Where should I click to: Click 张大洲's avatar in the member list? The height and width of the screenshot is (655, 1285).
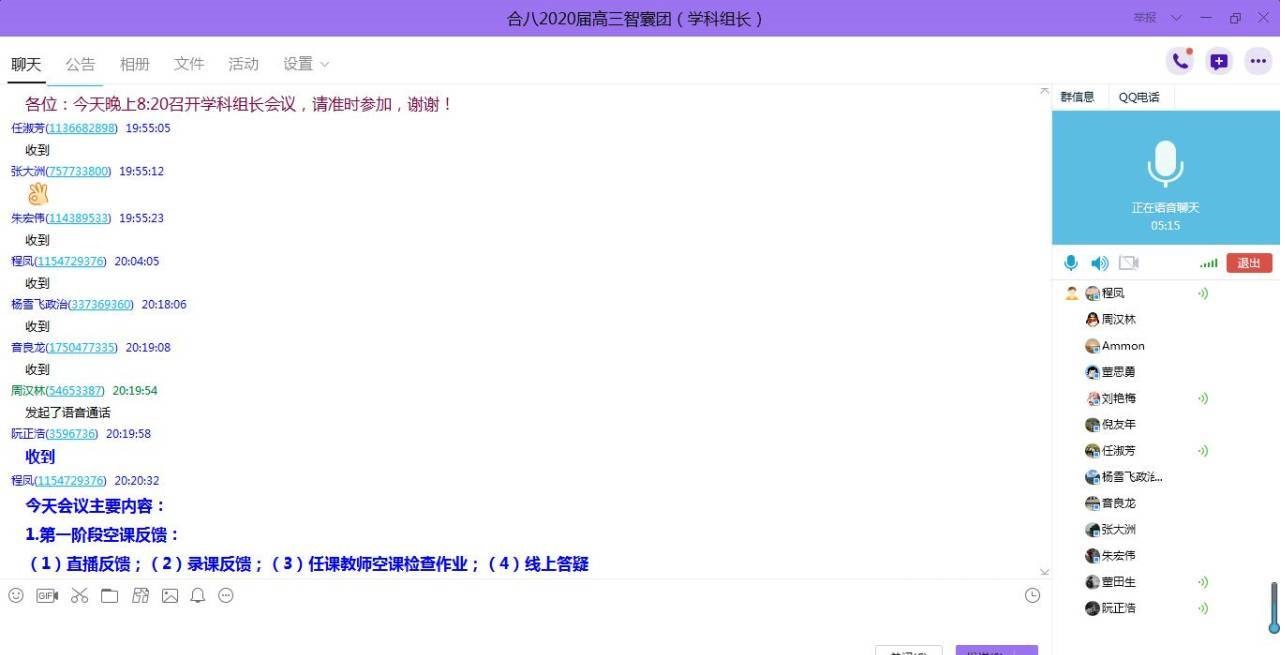pos(1092,530)
